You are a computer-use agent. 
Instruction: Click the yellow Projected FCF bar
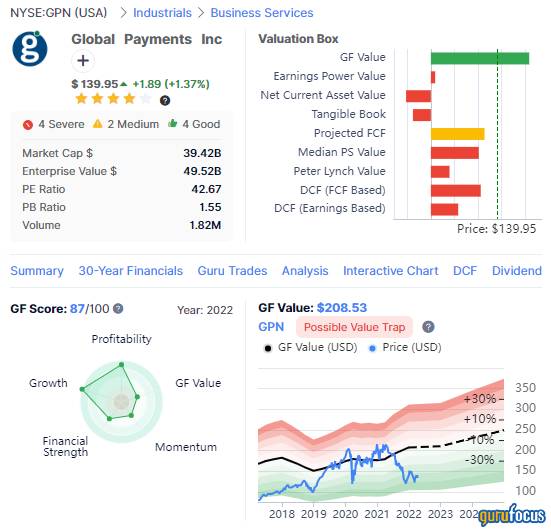click(458, 134)
